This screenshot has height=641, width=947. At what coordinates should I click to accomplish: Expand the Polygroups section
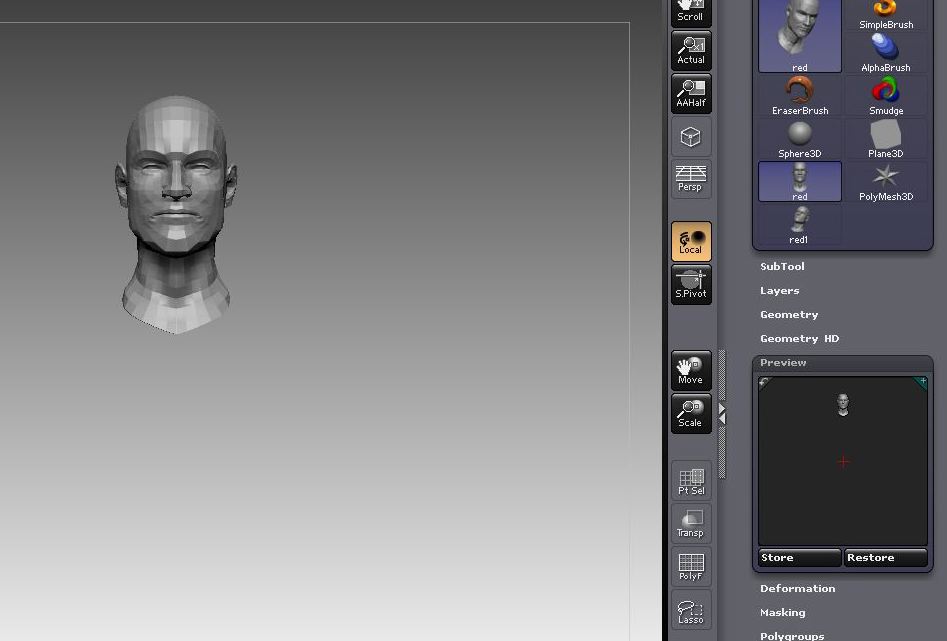click(x=792, y=636)
